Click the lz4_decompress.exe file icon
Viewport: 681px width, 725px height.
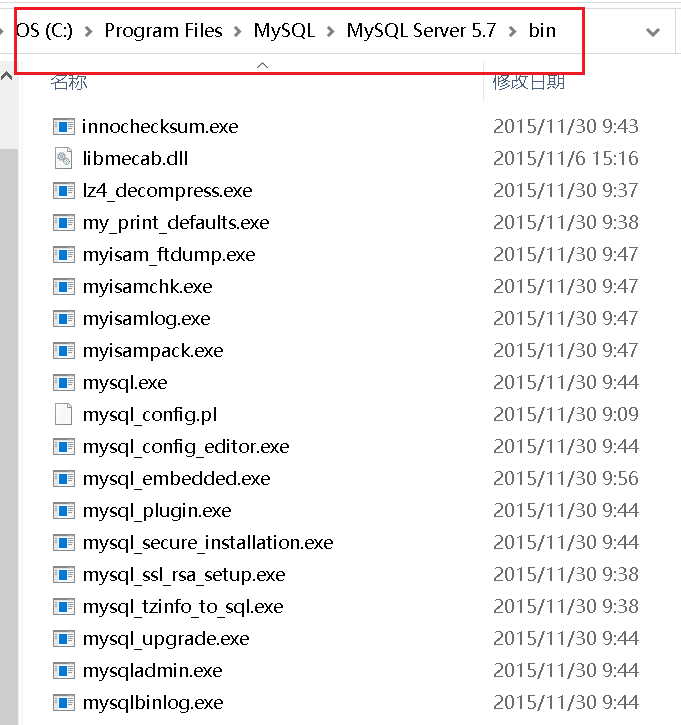pyautogui.click(x=64, y=190)
